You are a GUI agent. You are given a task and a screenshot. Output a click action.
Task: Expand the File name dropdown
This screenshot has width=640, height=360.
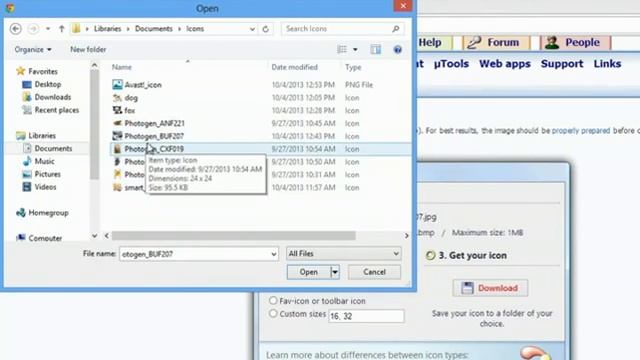(x=273, y=254)
